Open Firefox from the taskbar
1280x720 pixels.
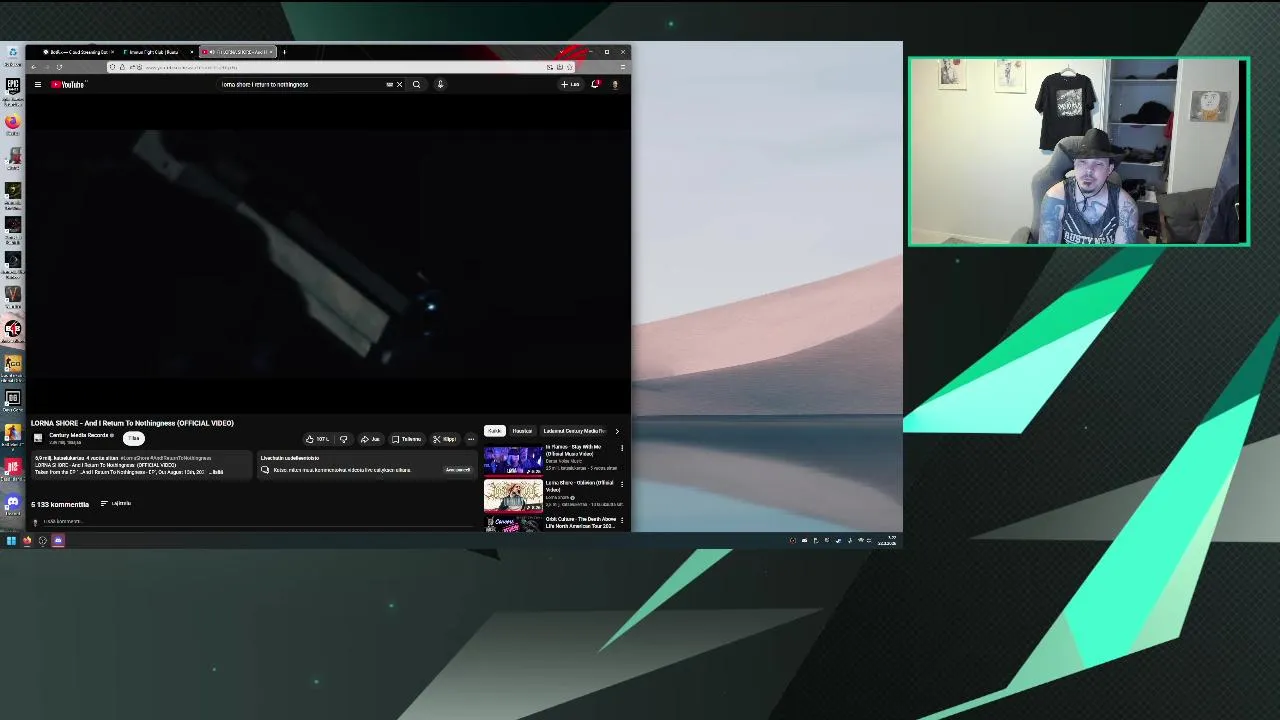27,541
